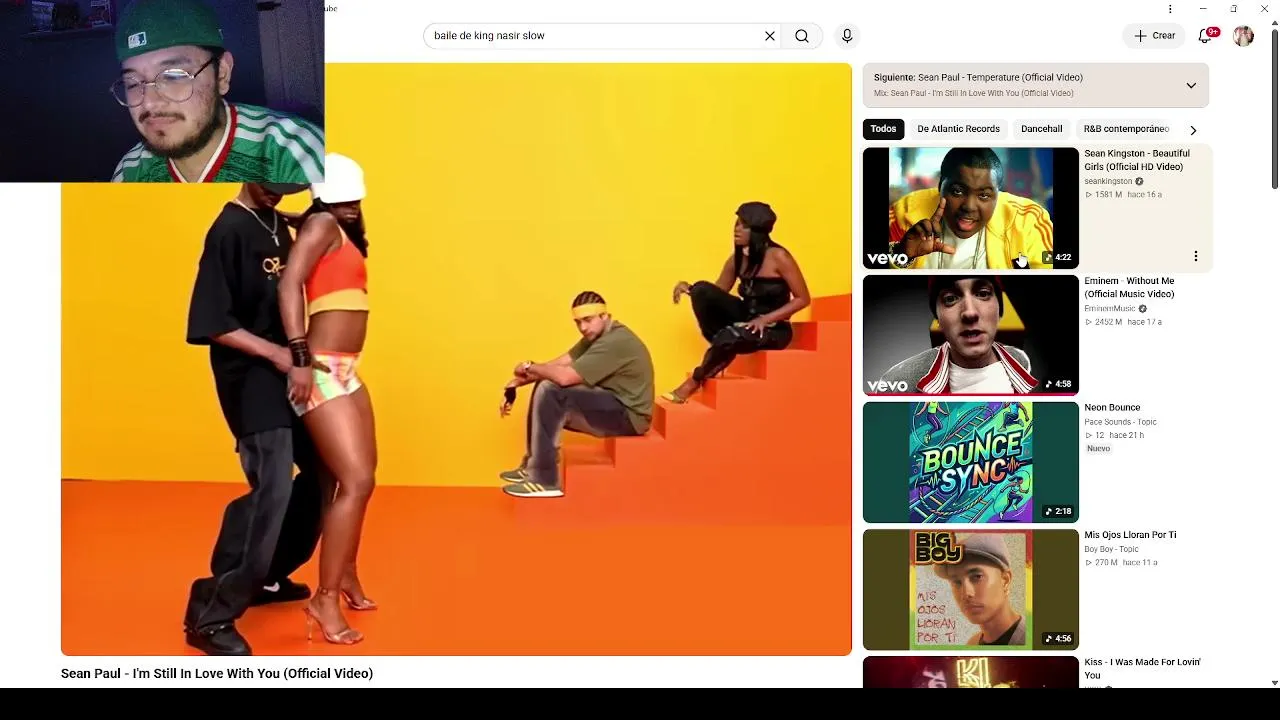Open Kiss - I Was Made For Lovin' You
The image size is (1280, 720).
point(1142,668)
